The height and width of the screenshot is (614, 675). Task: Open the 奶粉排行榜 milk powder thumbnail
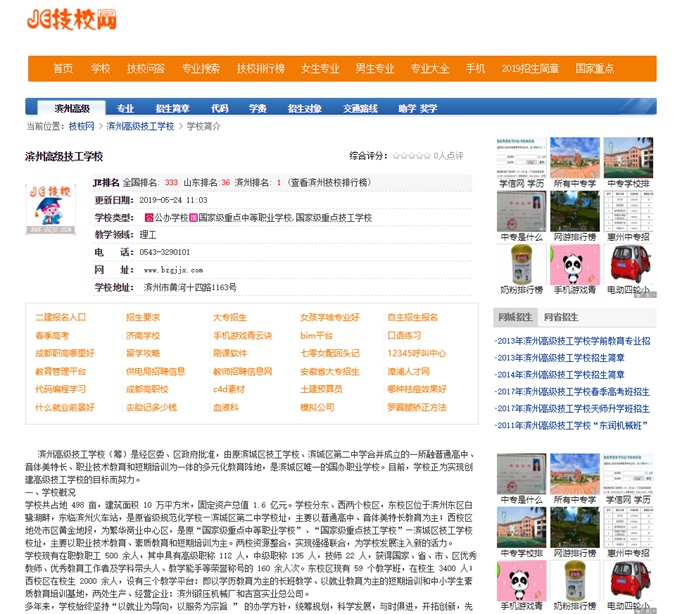(x=522, y=264)
